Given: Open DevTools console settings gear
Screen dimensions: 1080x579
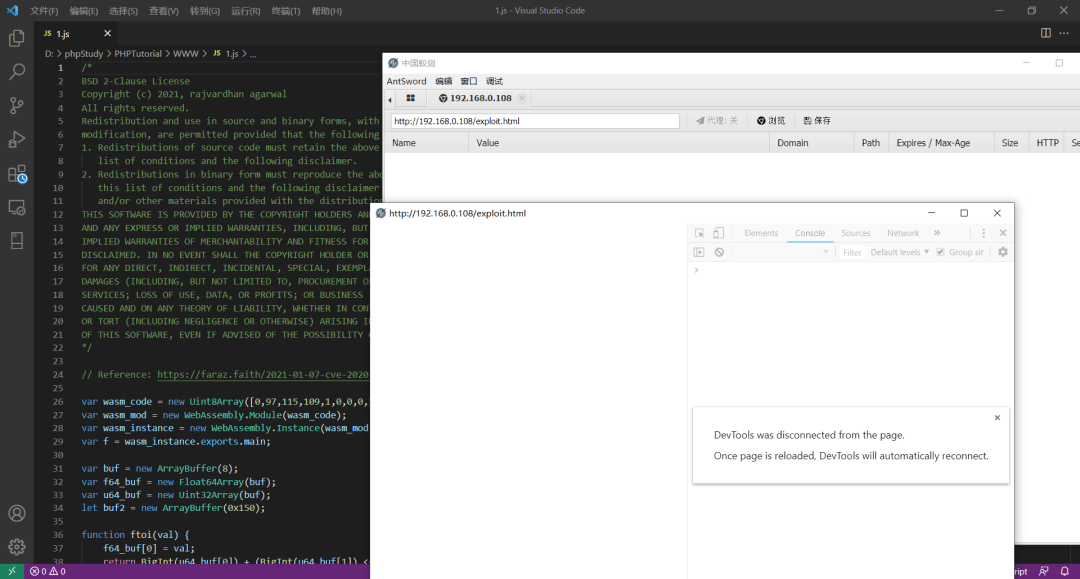Looking at the screenshot, I should click(x=1003, y=253).
